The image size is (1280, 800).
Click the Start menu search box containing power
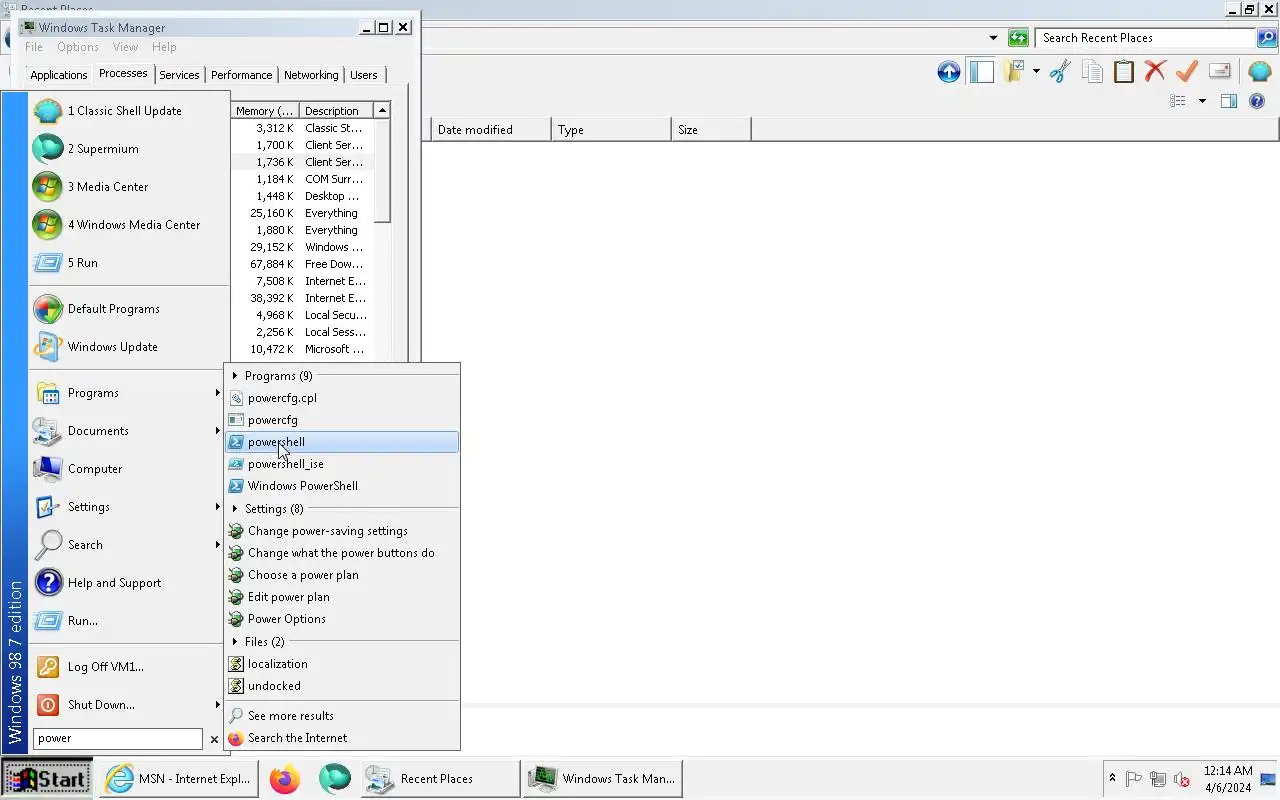coord(118,739)
